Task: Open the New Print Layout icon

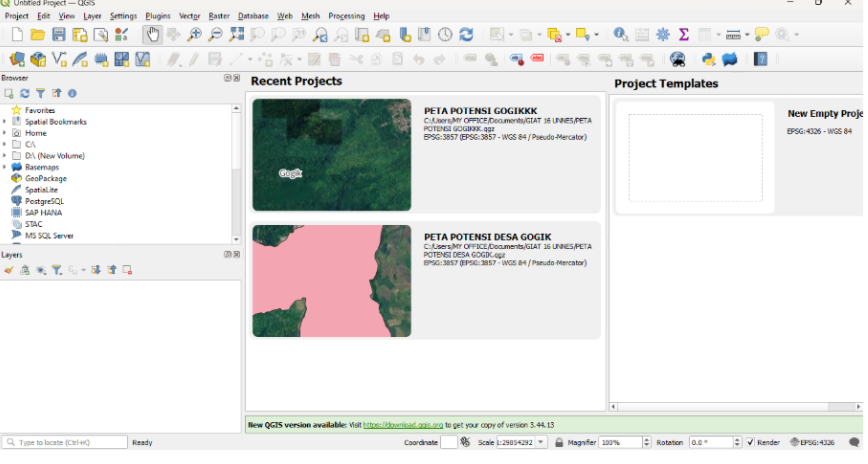Action: (80, 34)
